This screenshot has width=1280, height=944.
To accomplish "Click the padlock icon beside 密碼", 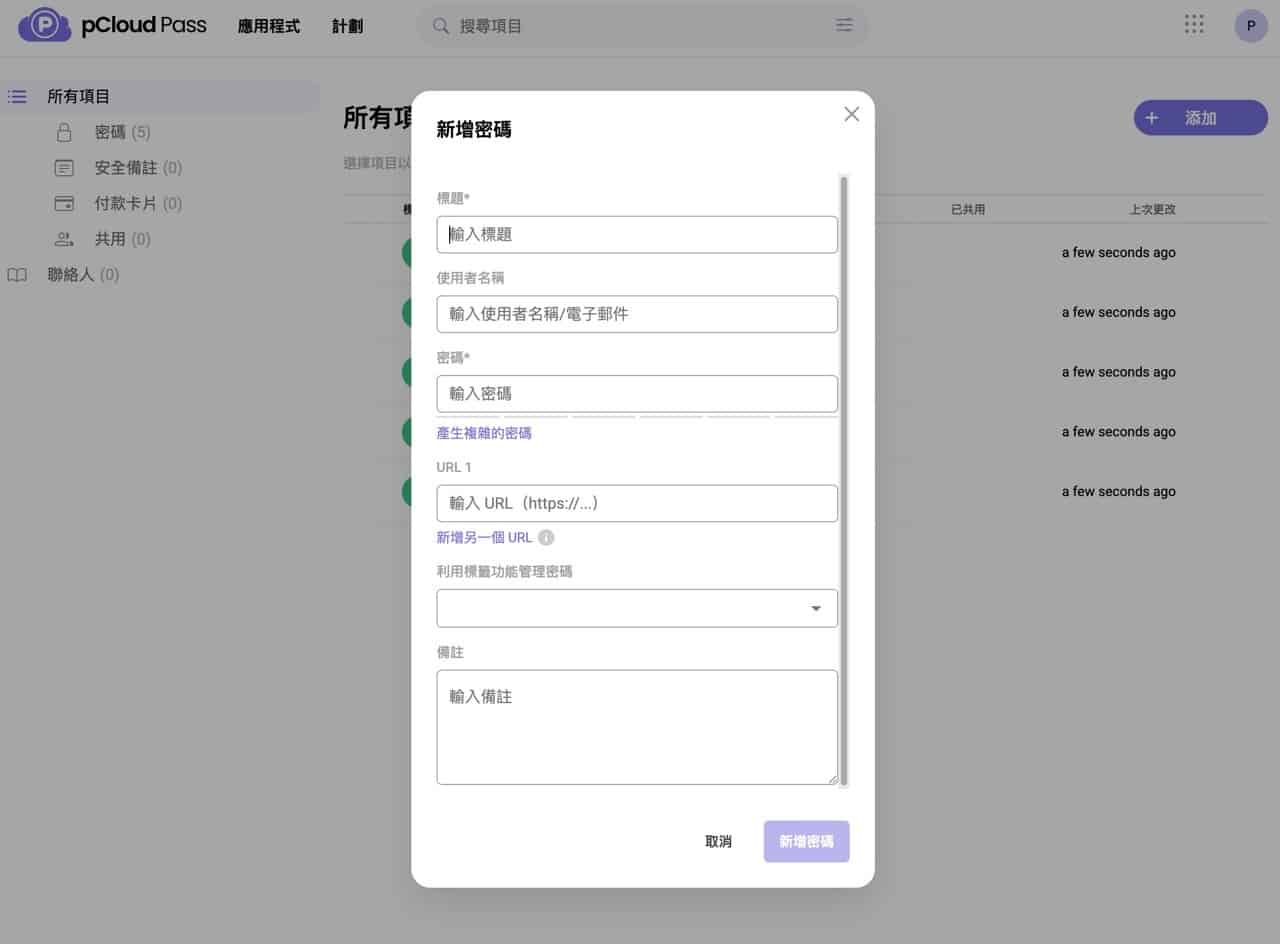I will pos(64,132).
